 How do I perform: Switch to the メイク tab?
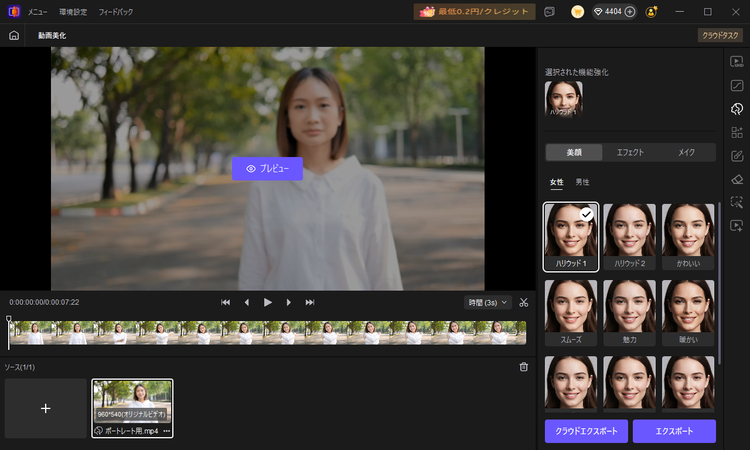coord(686,152)
